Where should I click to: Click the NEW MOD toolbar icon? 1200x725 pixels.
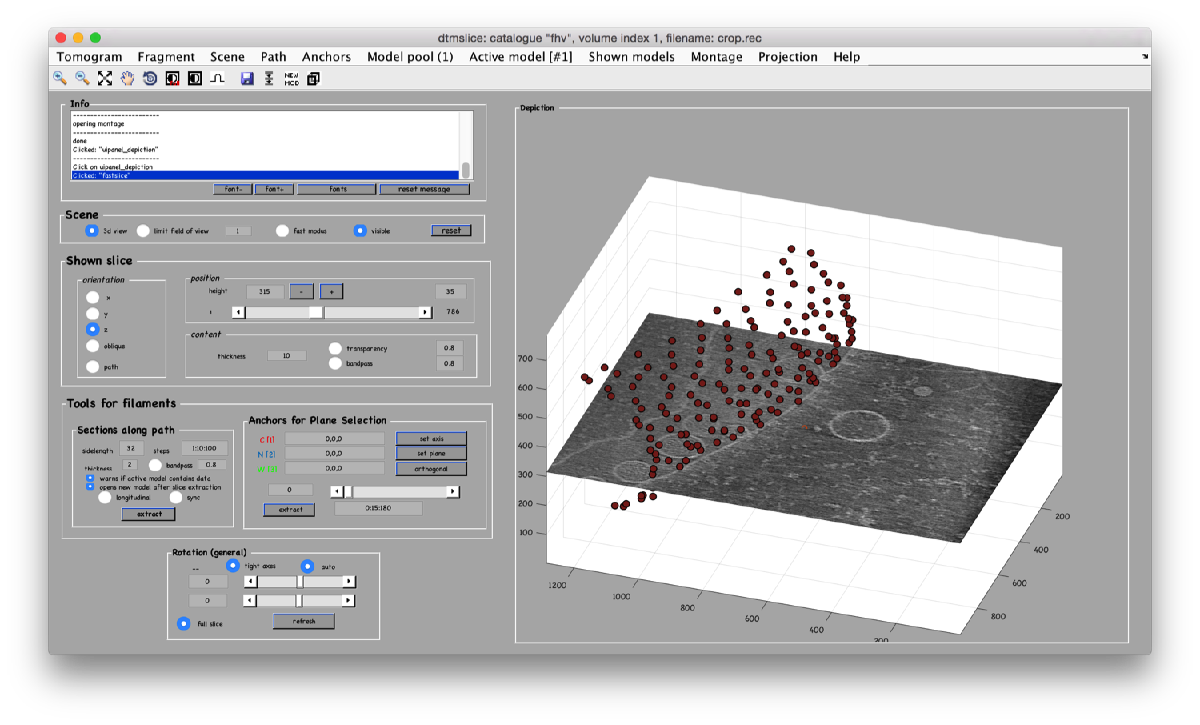[292, 78]
